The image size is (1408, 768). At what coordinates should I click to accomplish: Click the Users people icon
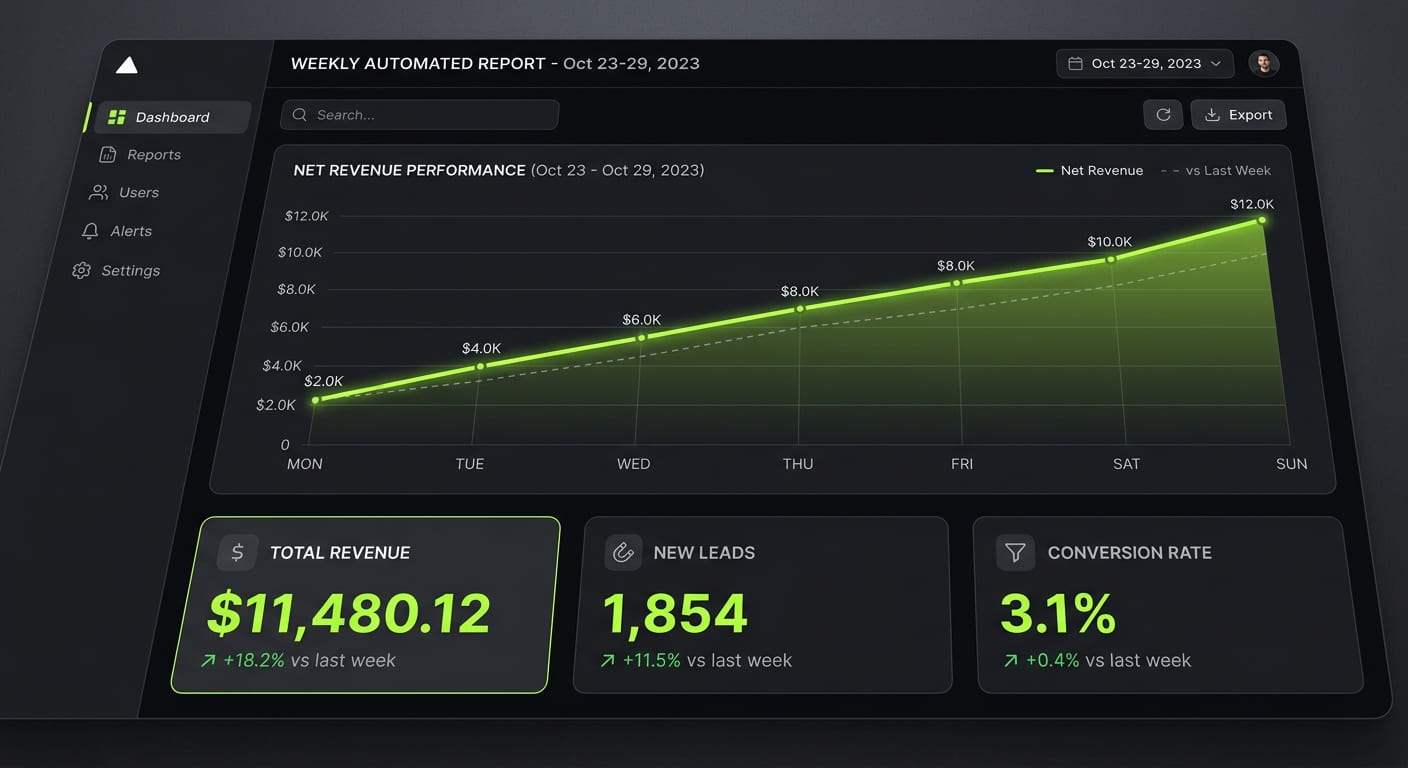point(99,192)
